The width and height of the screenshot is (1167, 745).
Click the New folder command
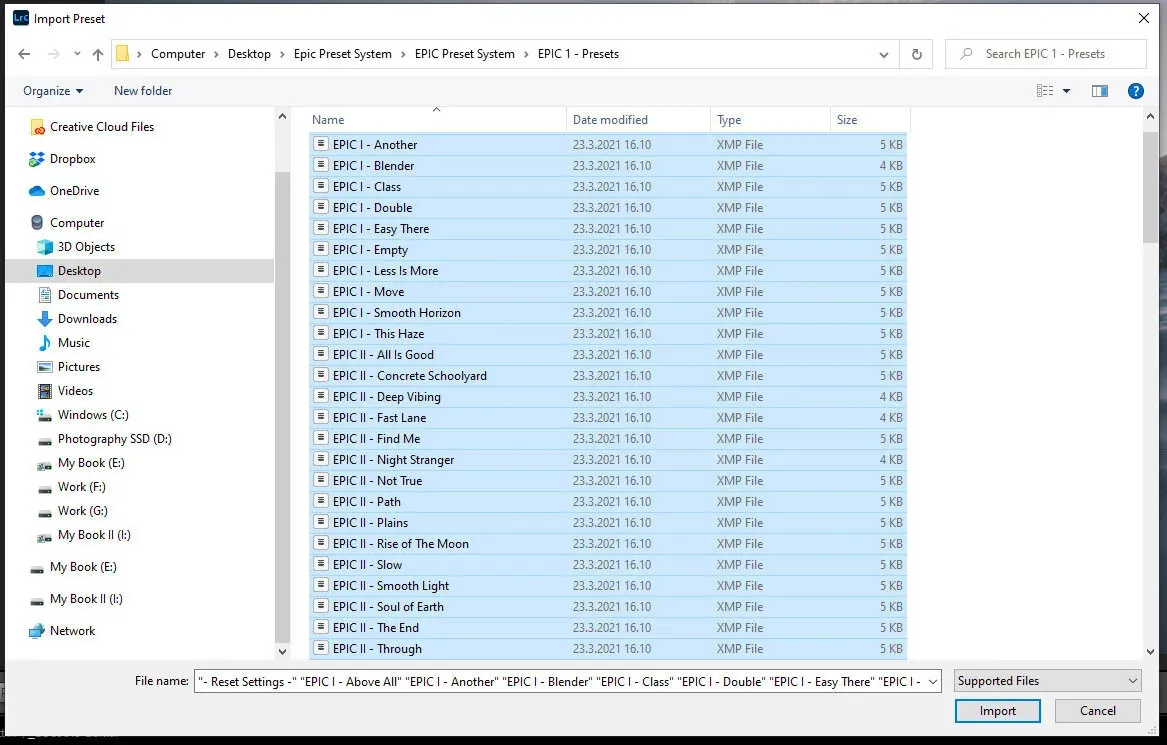click(x=142, y=90)
